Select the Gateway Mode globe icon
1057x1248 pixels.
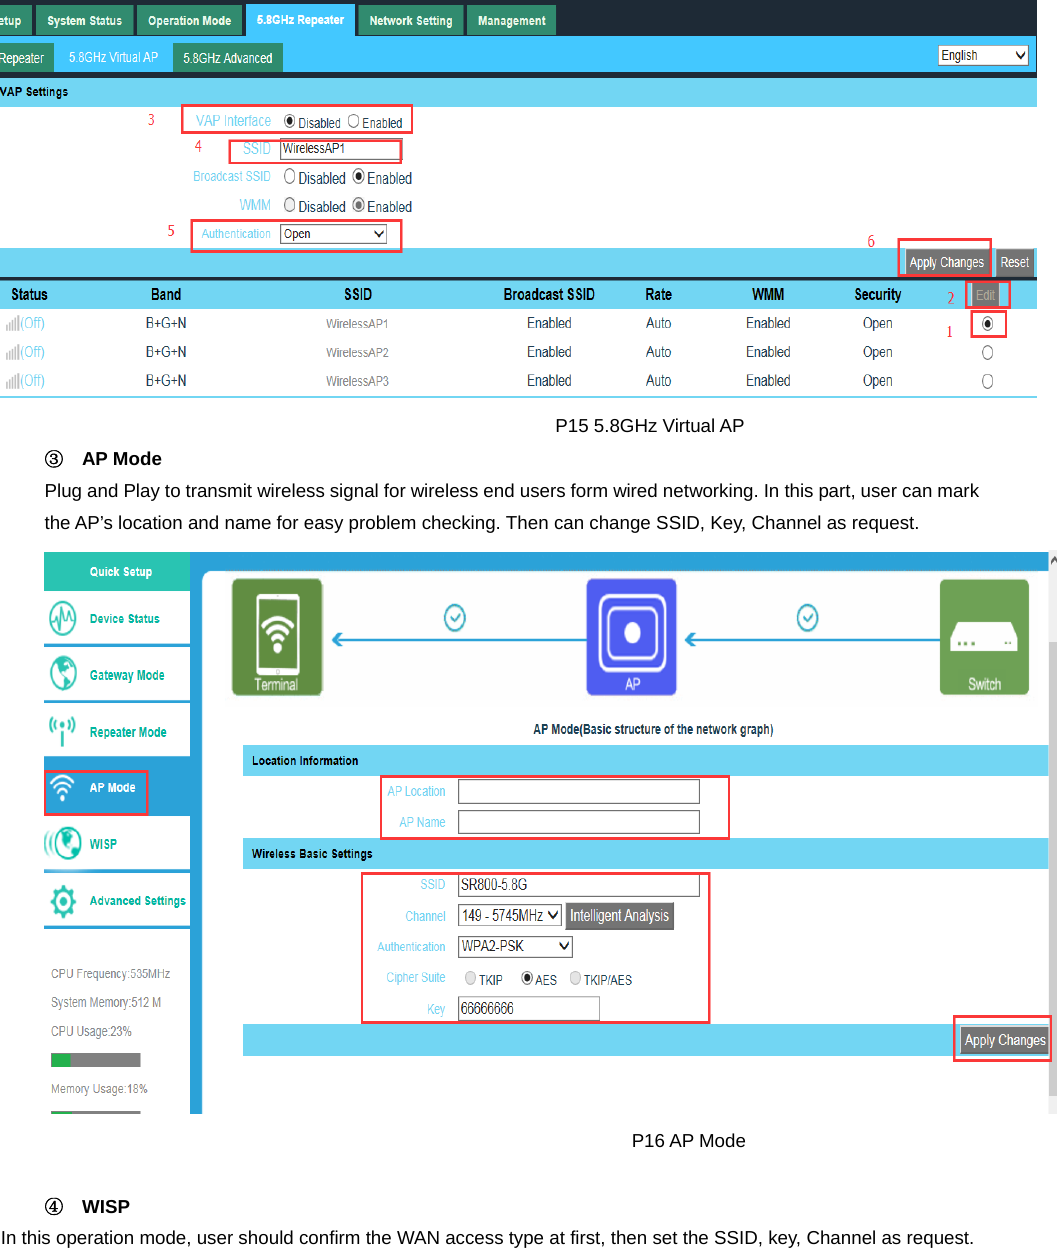tap(63, 674)
